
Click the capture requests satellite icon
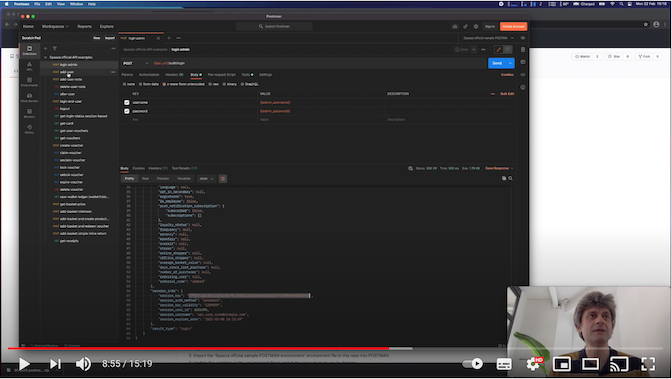coord(465,27)
